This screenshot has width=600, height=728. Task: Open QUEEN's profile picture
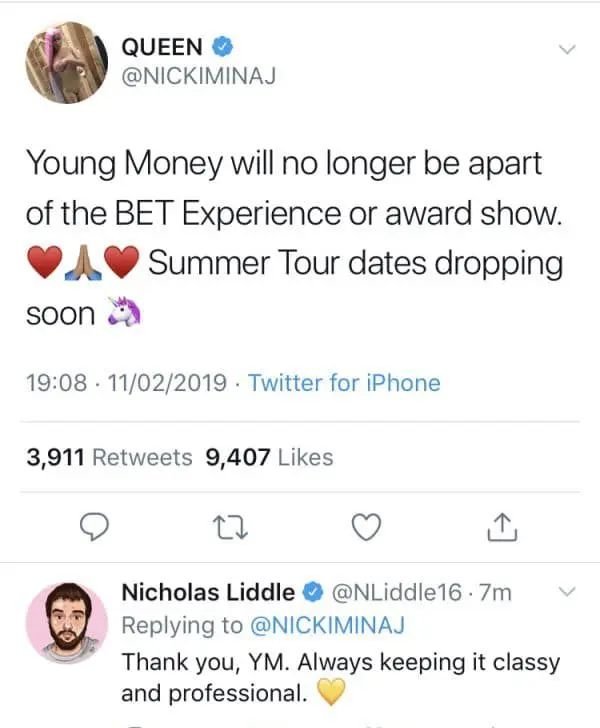pos(66,62)
